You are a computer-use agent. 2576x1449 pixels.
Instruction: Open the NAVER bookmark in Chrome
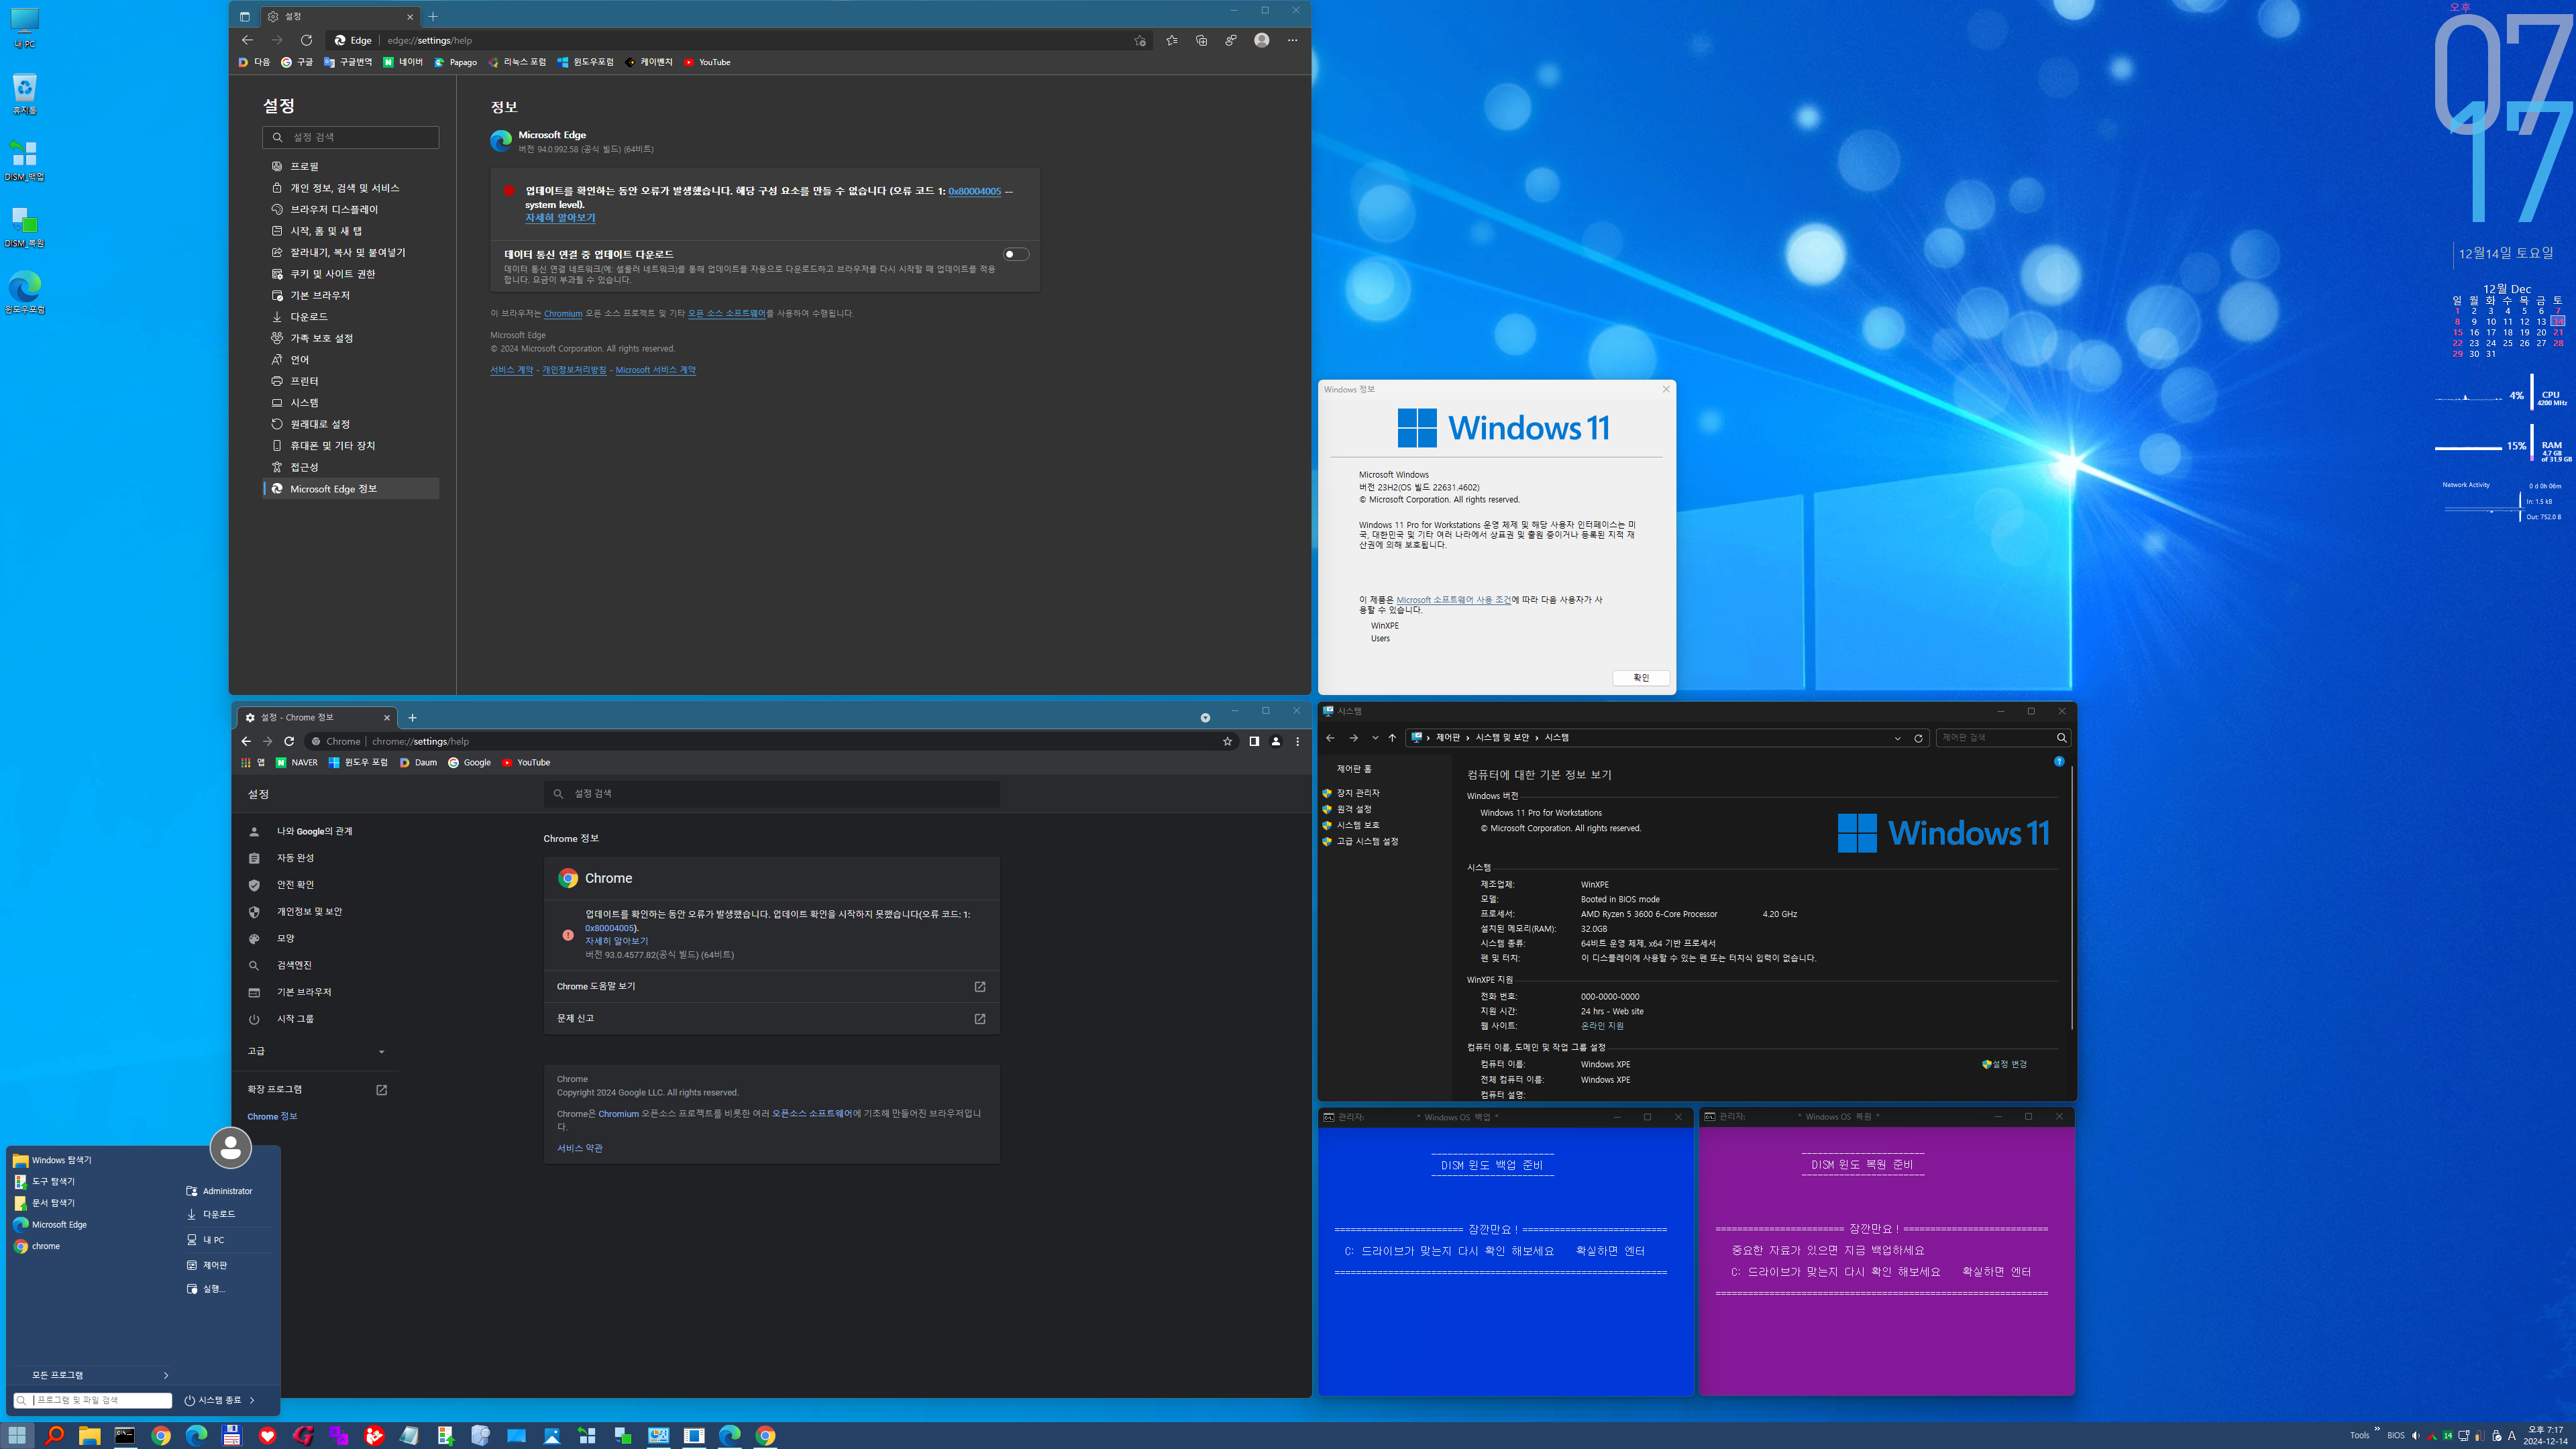(x=296, y=762)
